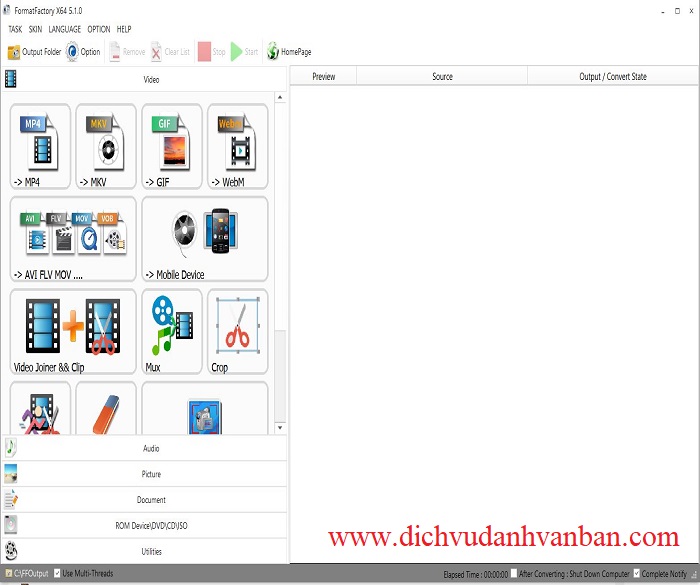Expand the Document category
Image resolution: width=700 pixels, height=585 pixels.
click(x=144, y=500)
